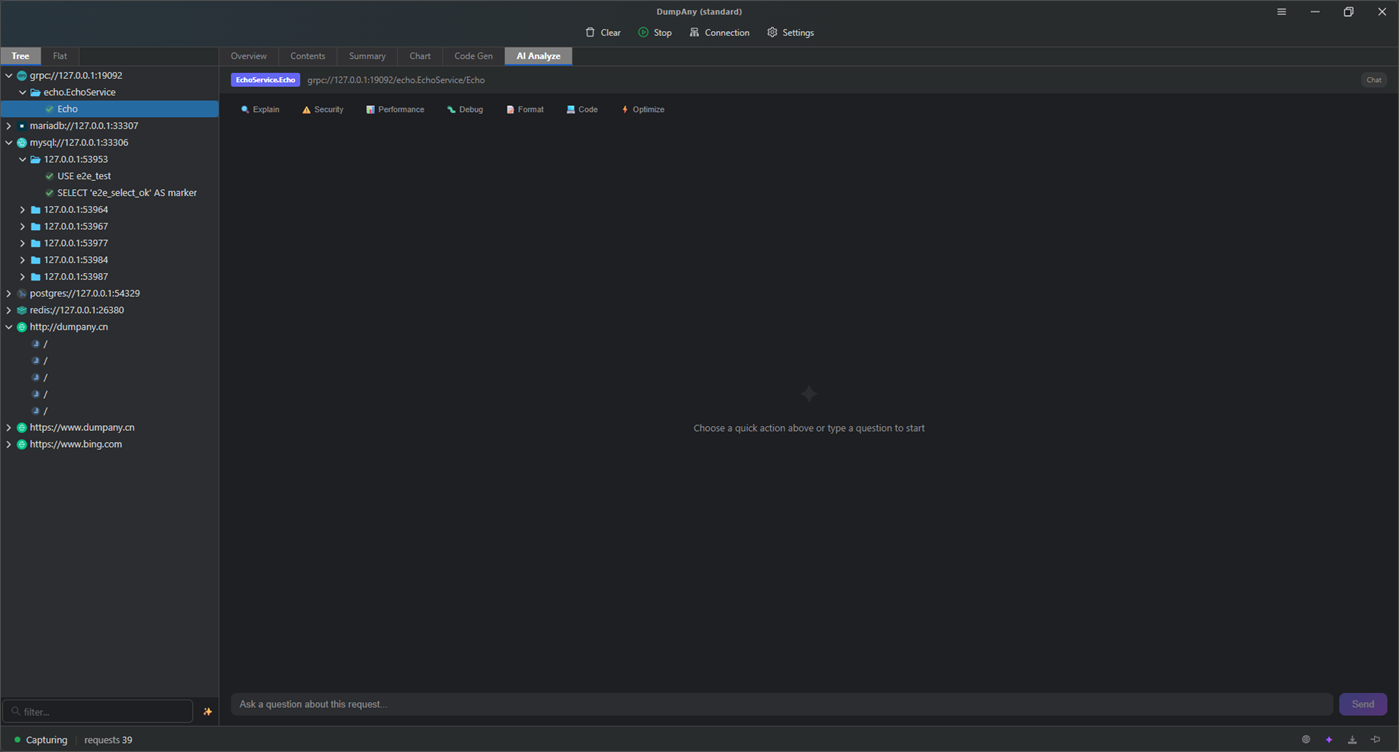Click the pin icon in status bar
Image resolution: width=1399 pixels, height=752 pixels.
tap(1376, 740)
